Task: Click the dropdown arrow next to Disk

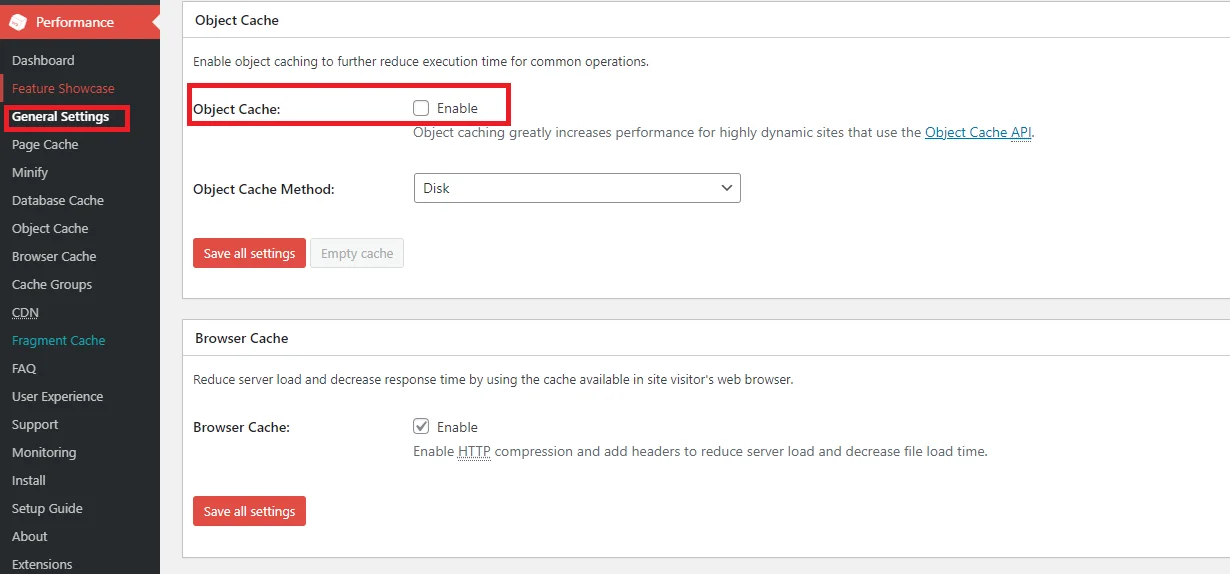Action: click(x=727, y=188)
